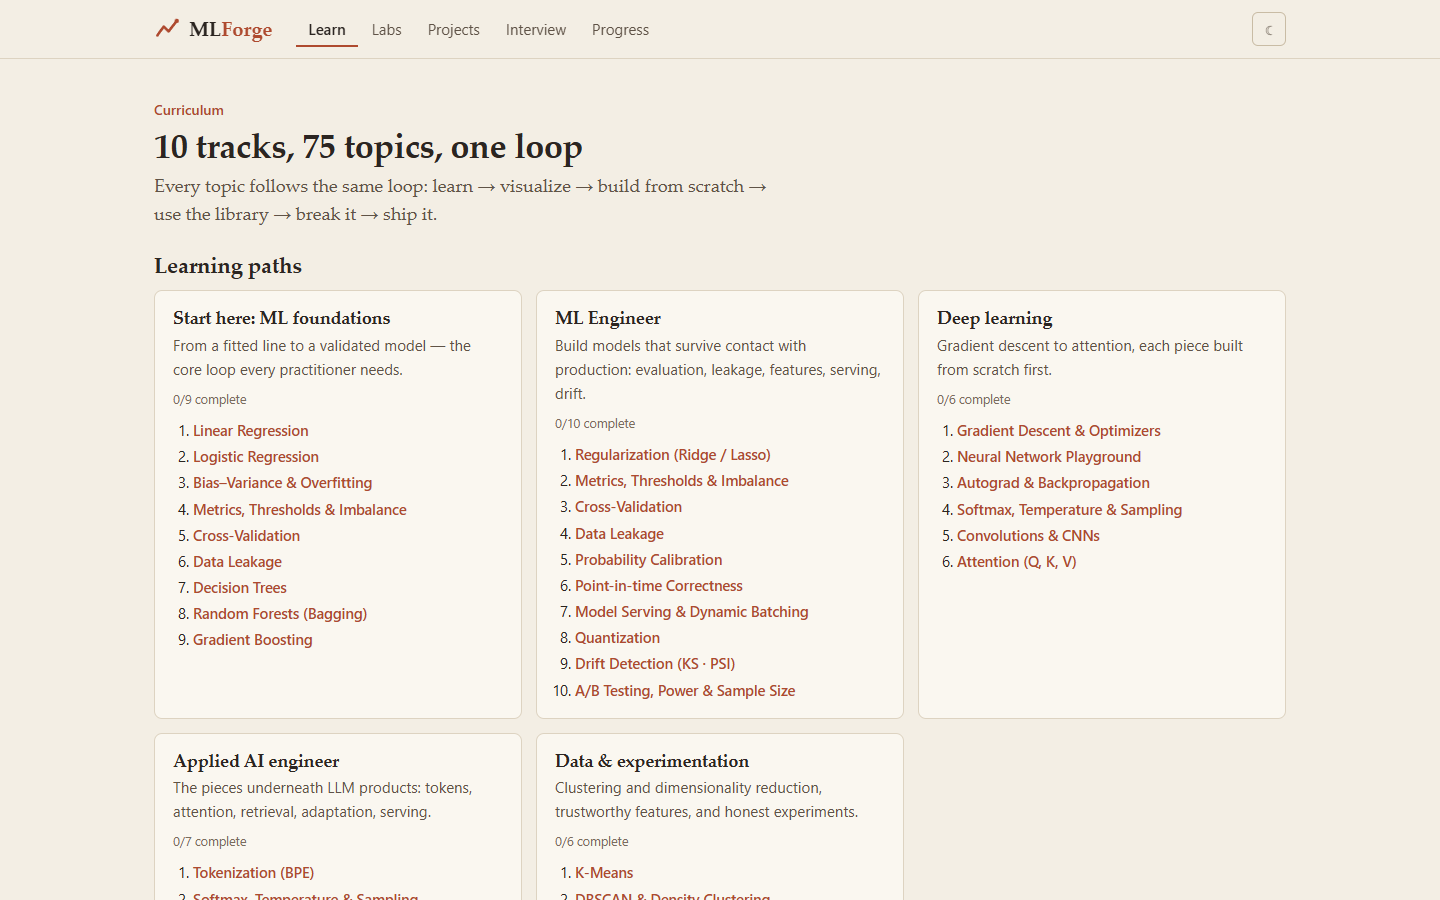
Task: Open Random Forests (Bagging) topic
Action: (x=280, y=614)
